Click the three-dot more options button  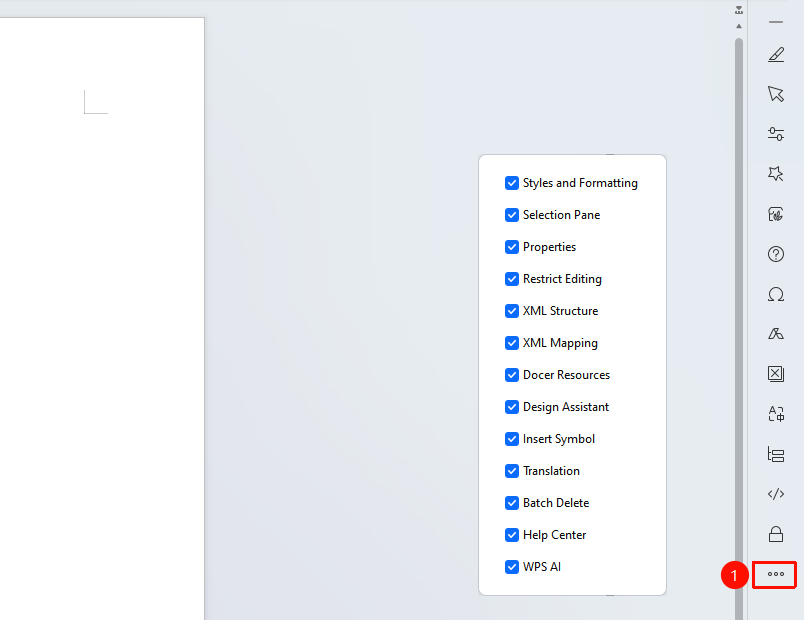776,574
